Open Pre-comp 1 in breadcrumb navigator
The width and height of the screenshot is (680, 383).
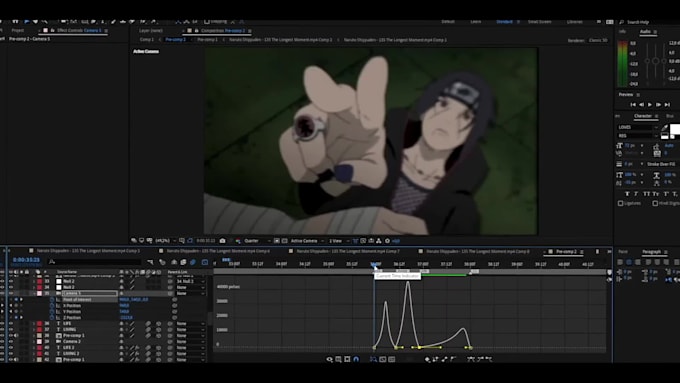[x=207, y=39]
